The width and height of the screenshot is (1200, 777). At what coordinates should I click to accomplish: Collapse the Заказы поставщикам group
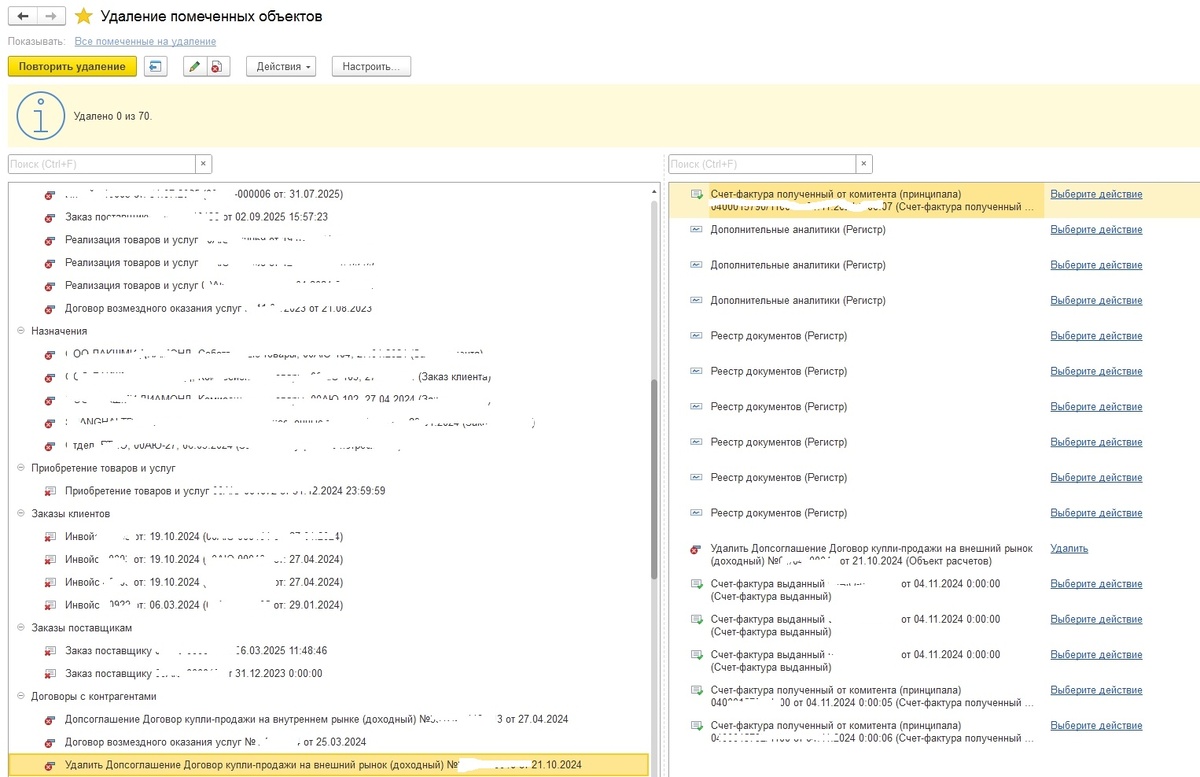coord(22,628)
